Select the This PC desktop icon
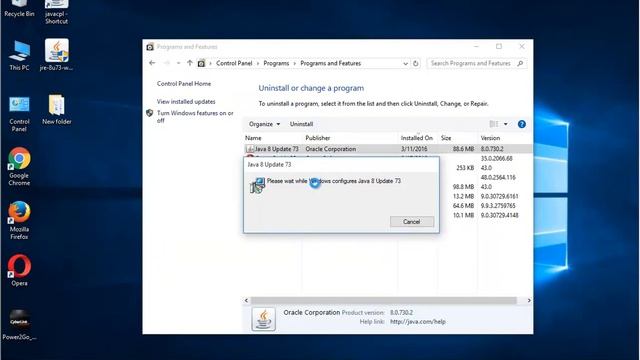 19,56
